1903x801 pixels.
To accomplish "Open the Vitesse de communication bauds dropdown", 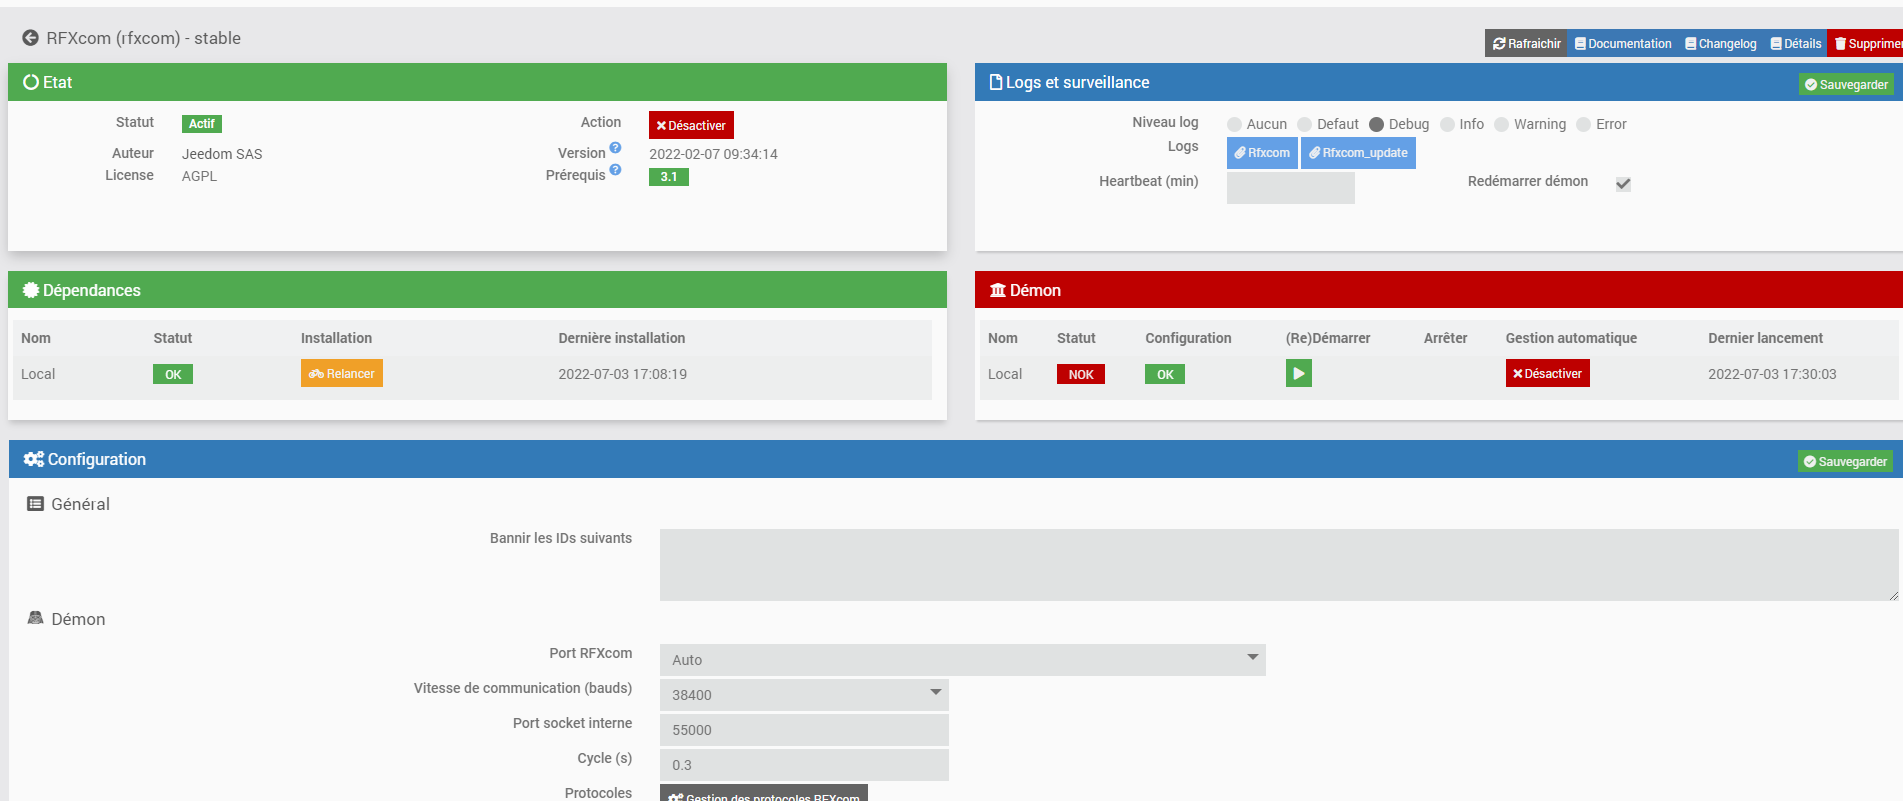I will click(804, 695).
